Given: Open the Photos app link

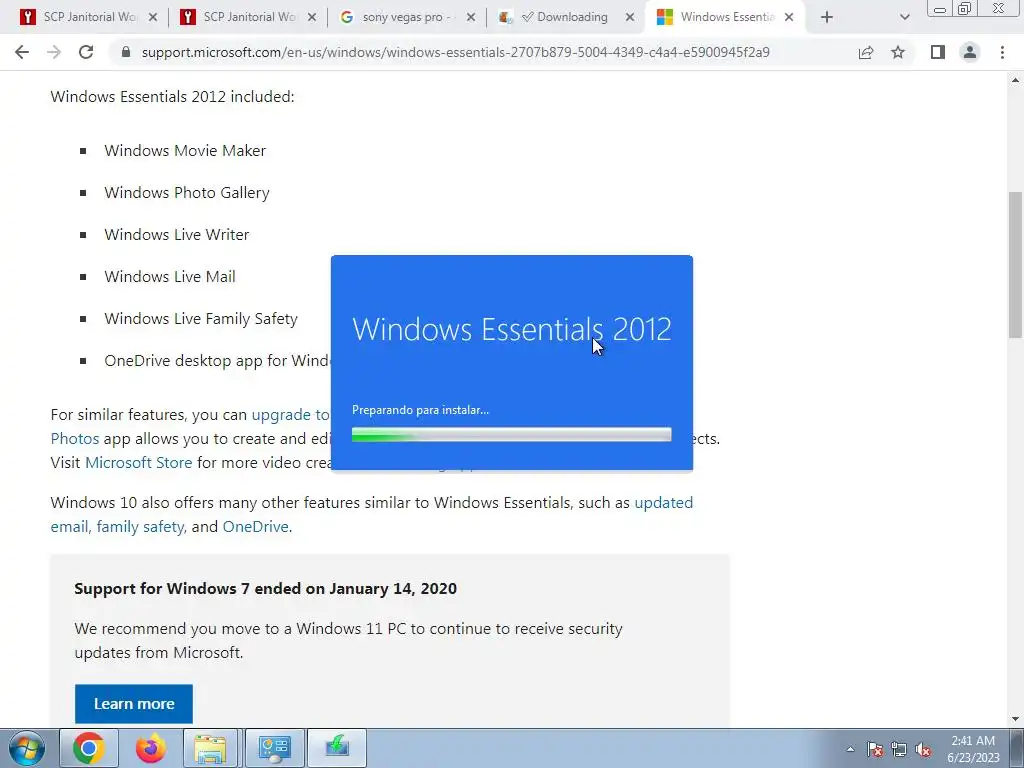Looking at the screenshot, I should (x=74, y=438).
